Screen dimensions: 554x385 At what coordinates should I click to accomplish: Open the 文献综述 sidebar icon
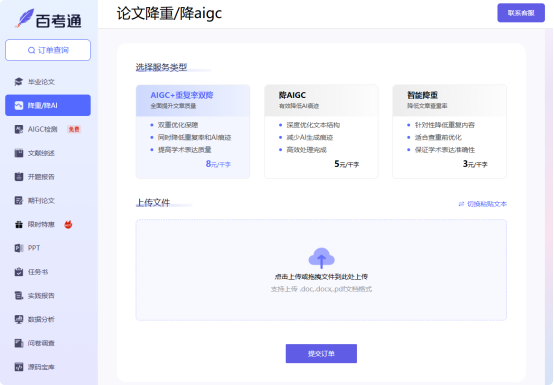[x=18, y=153]
